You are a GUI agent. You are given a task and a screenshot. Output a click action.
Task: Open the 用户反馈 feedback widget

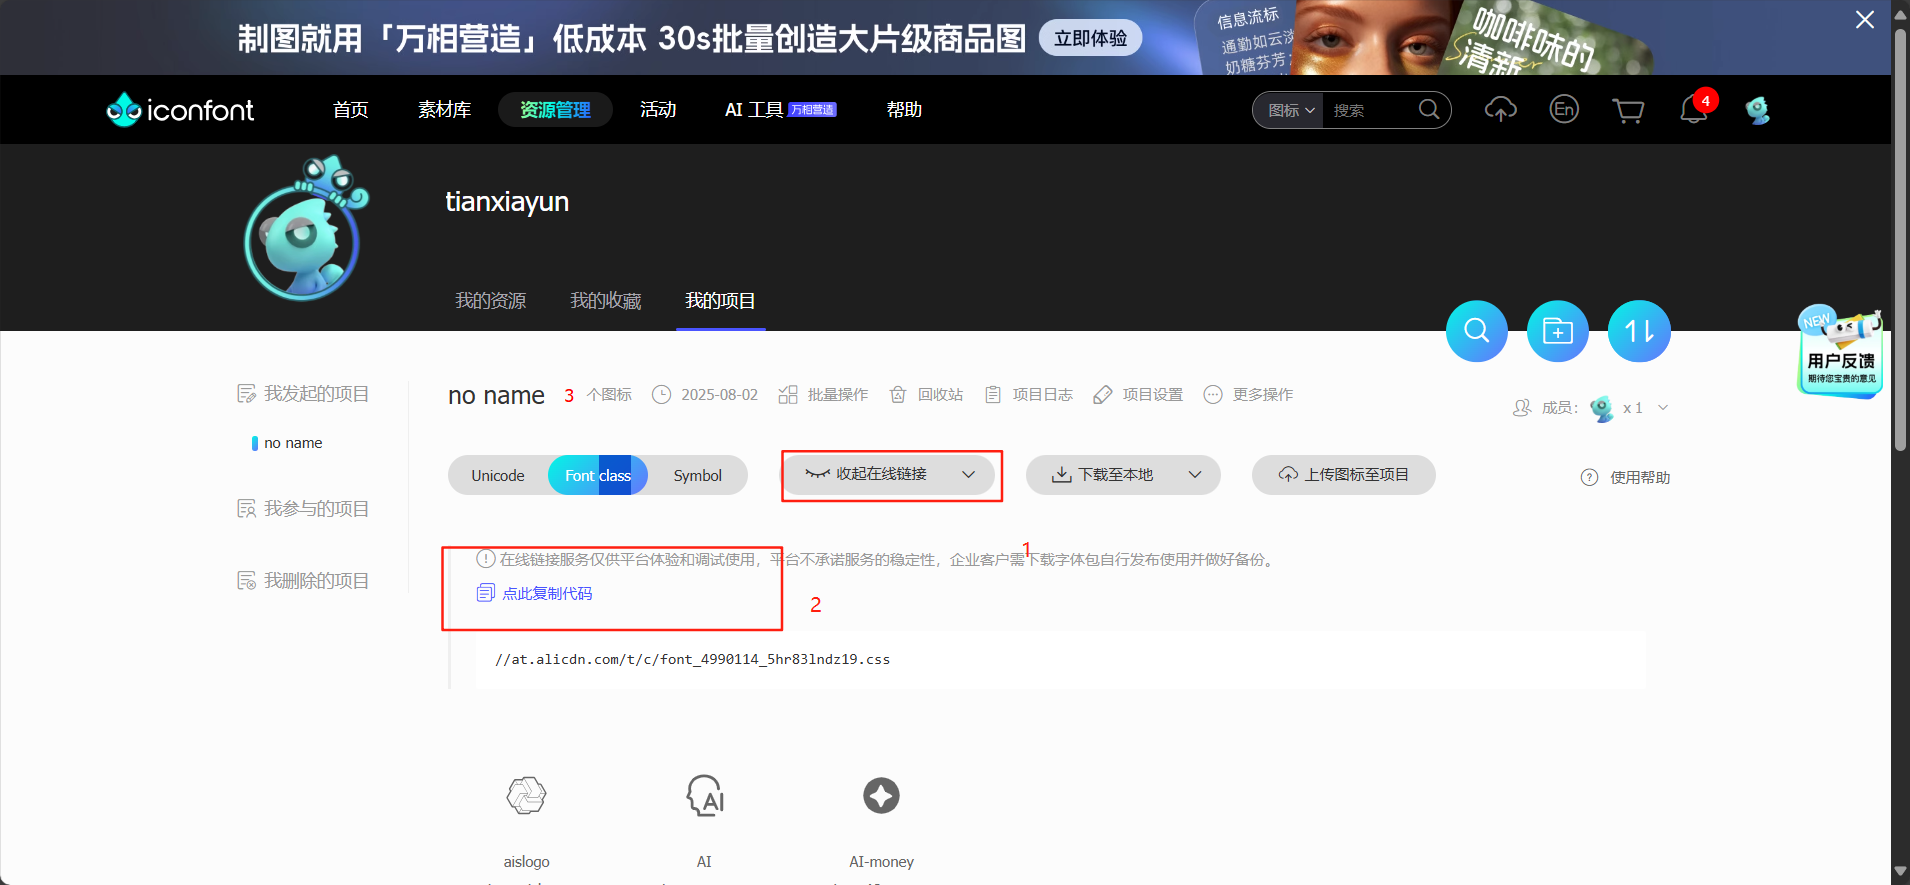pos(1840,352)
